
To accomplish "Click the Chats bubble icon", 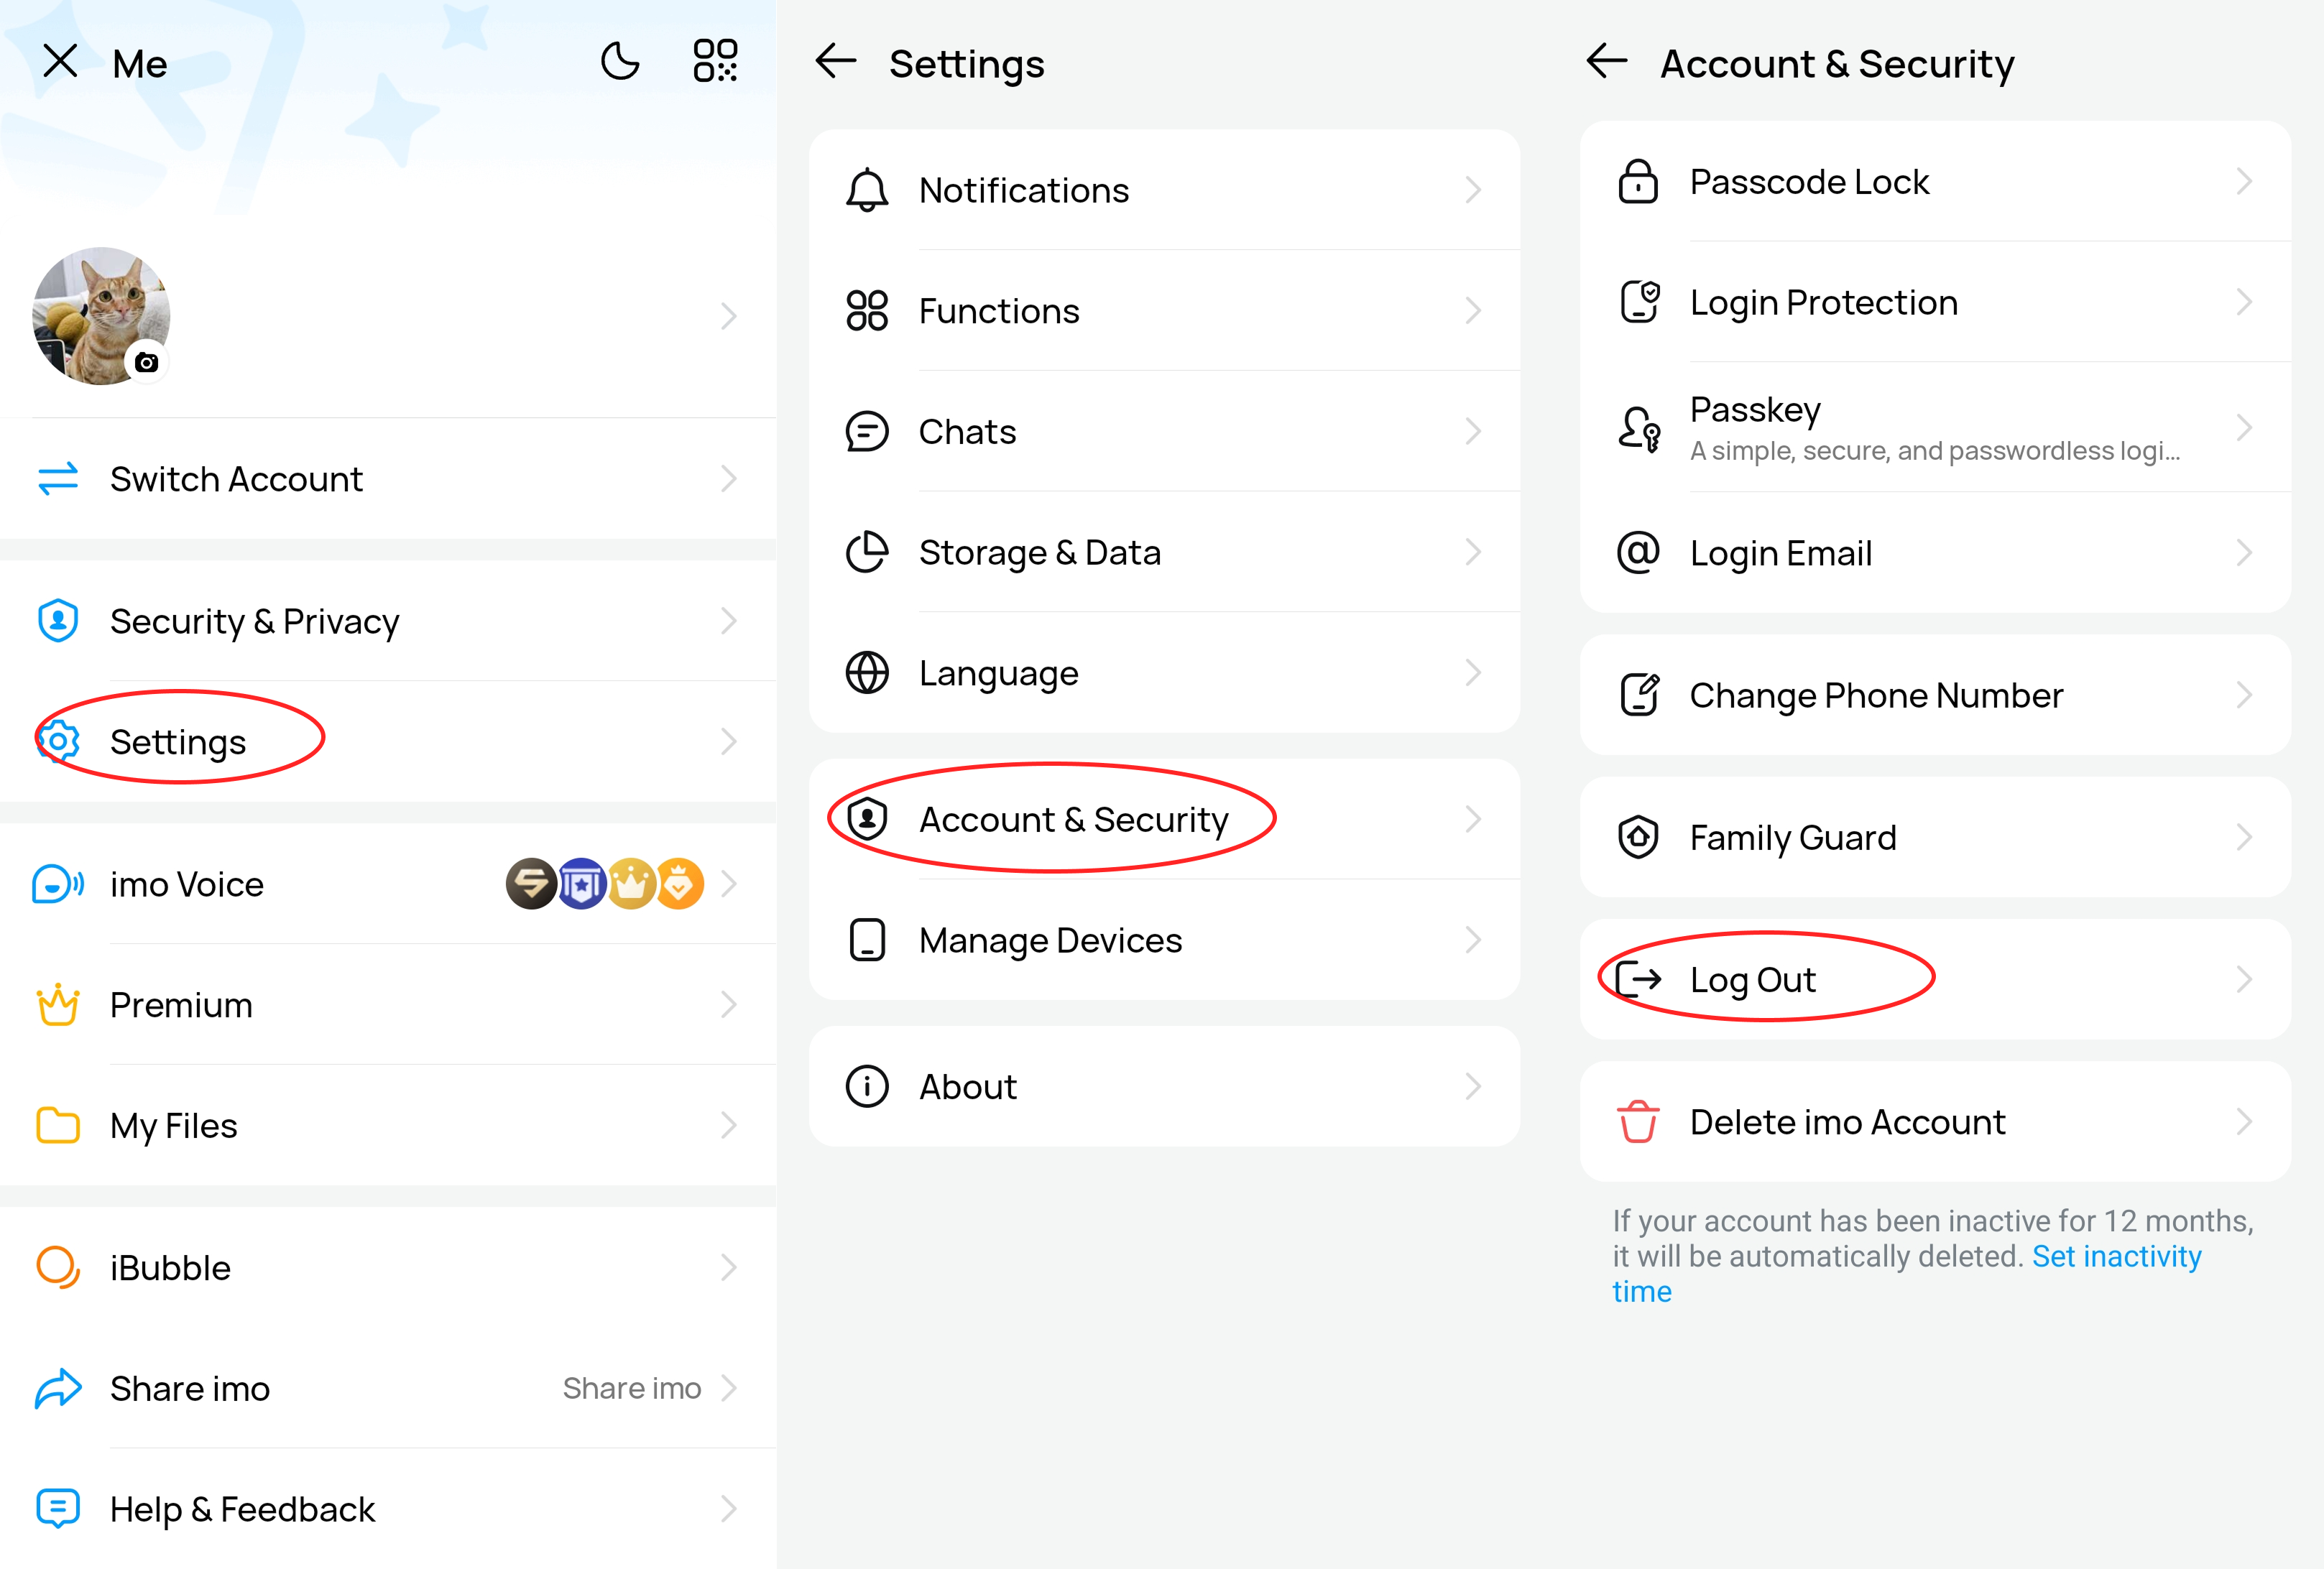I will tap(867, 431).
